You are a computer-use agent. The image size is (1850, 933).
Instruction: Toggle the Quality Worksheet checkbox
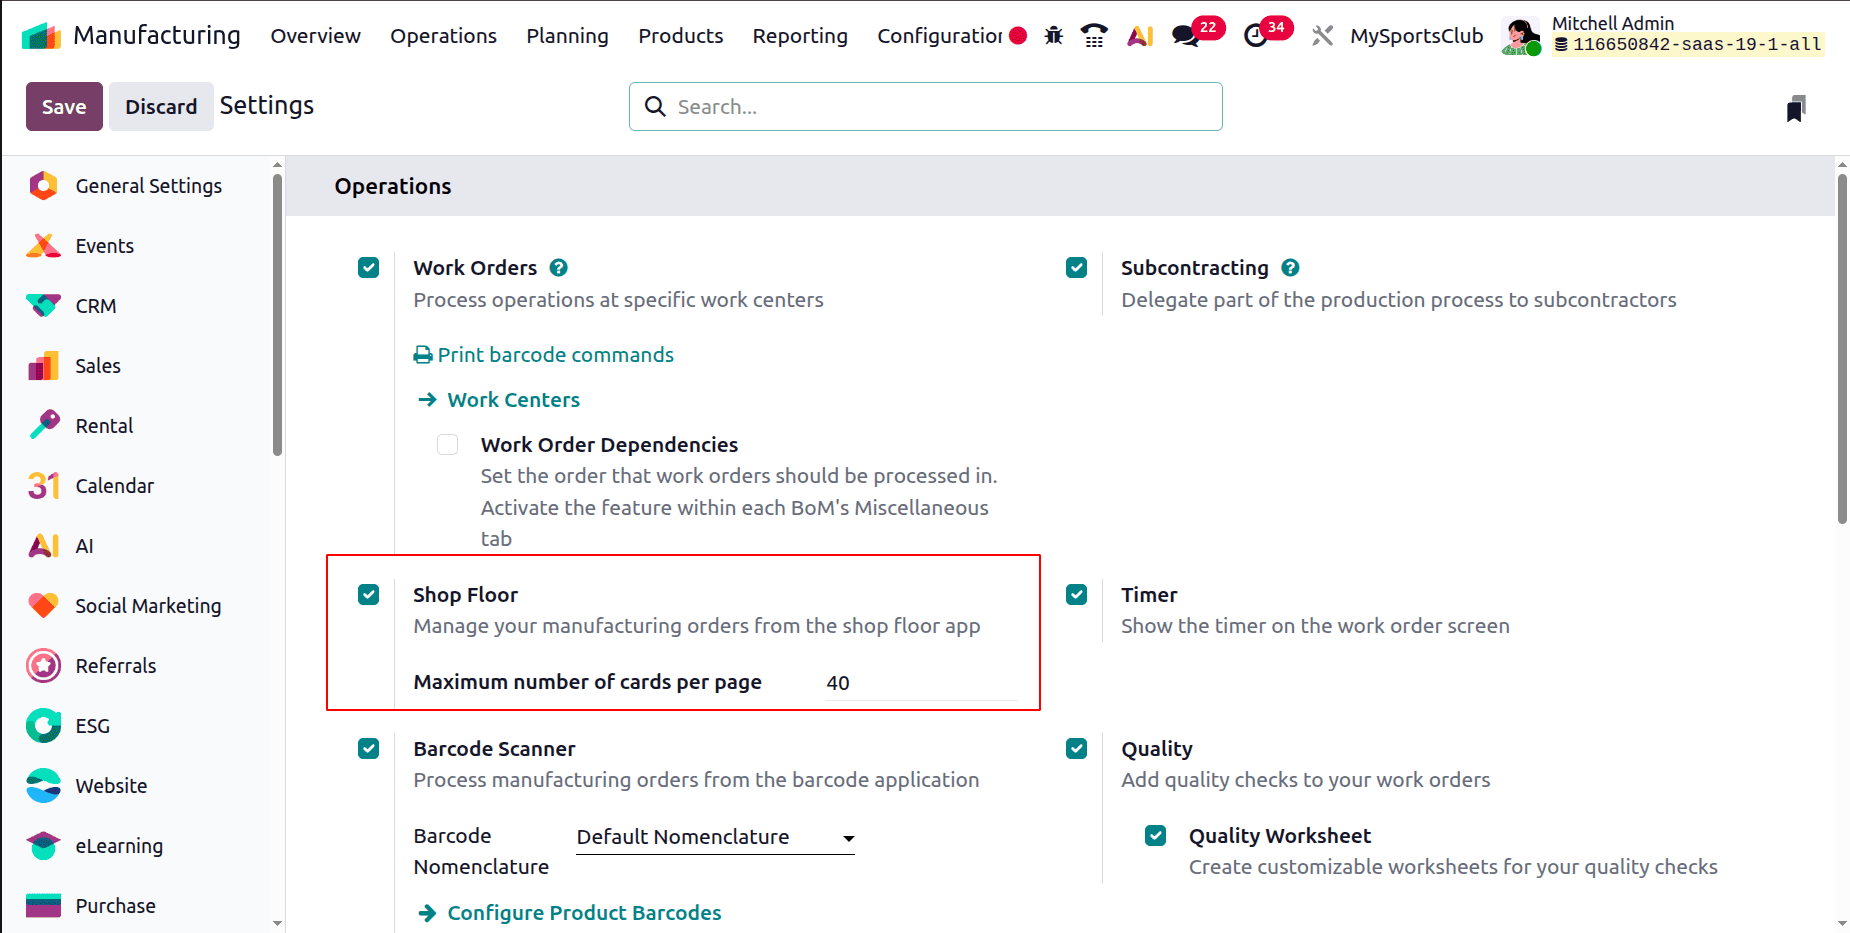[1156, 836]
